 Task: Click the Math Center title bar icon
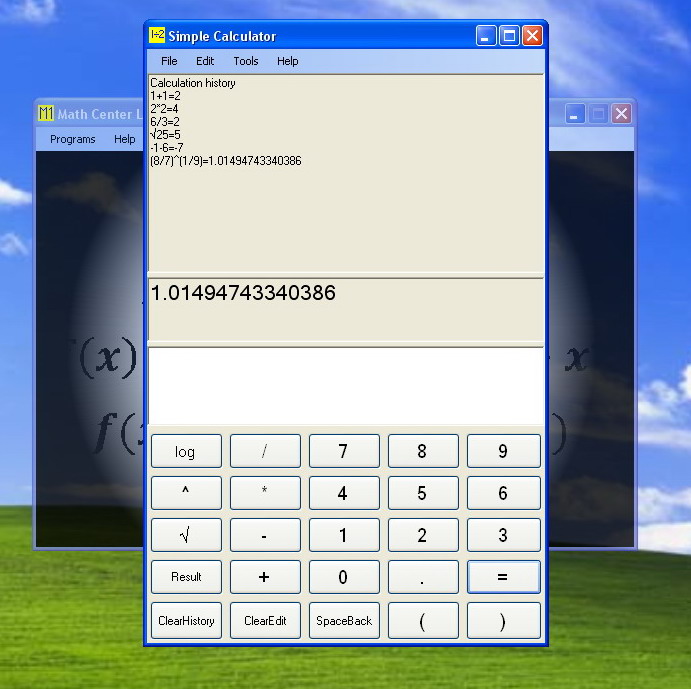[46, 114]
